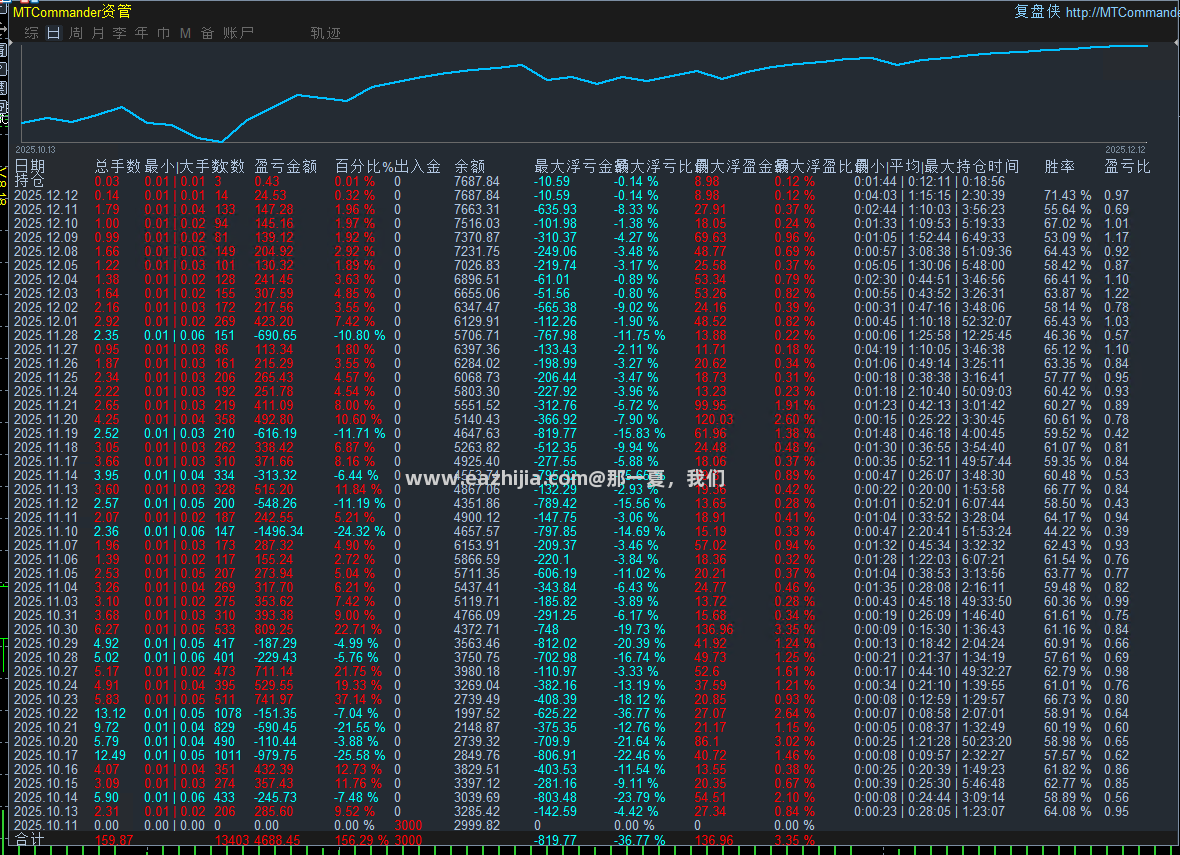Click the 持仓 row label
The image size is (1180, 855).
click(x=29, y=181)
